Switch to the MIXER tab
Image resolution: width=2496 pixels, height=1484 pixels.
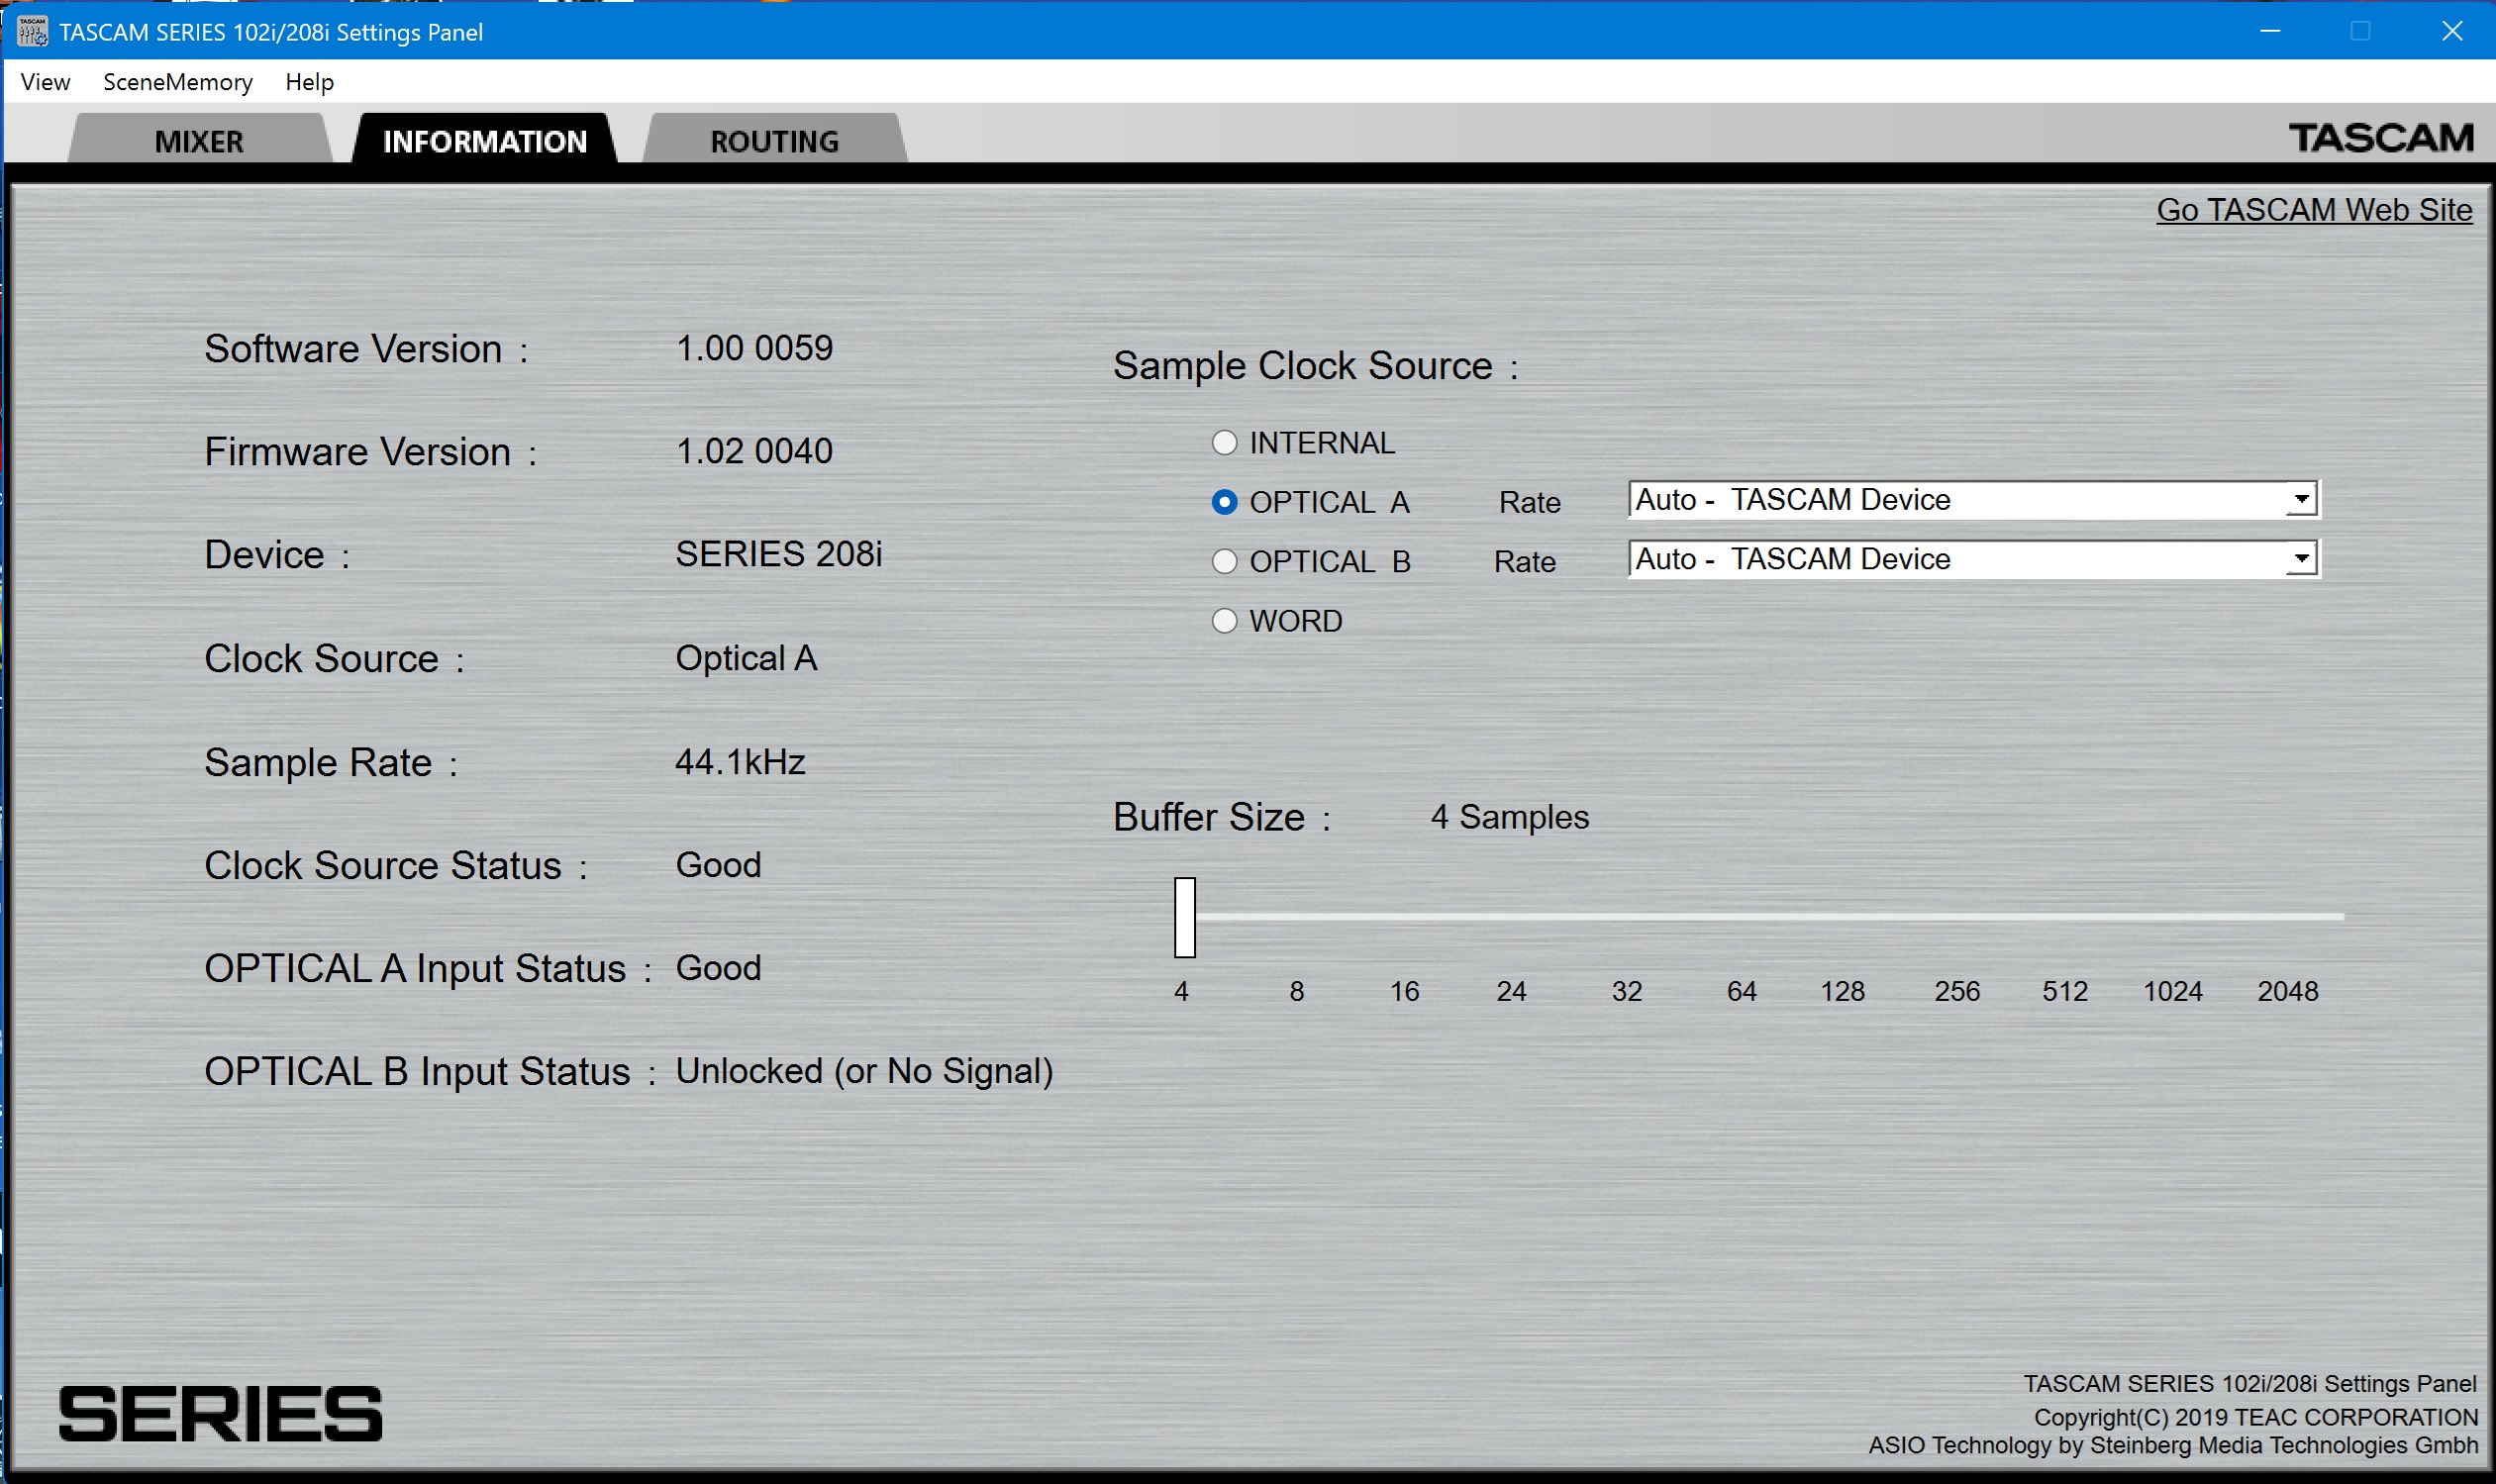[198, 141]
